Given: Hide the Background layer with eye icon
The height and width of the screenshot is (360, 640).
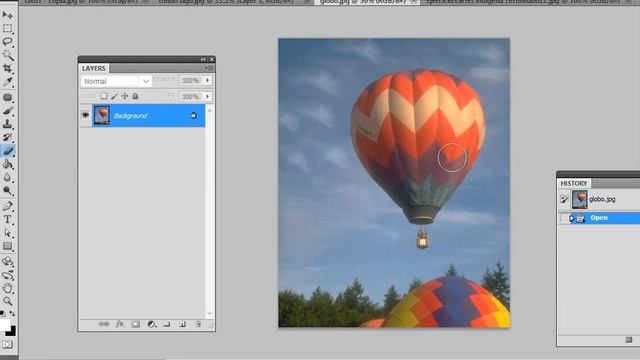Looking at the screenshot, I should 85,116.
